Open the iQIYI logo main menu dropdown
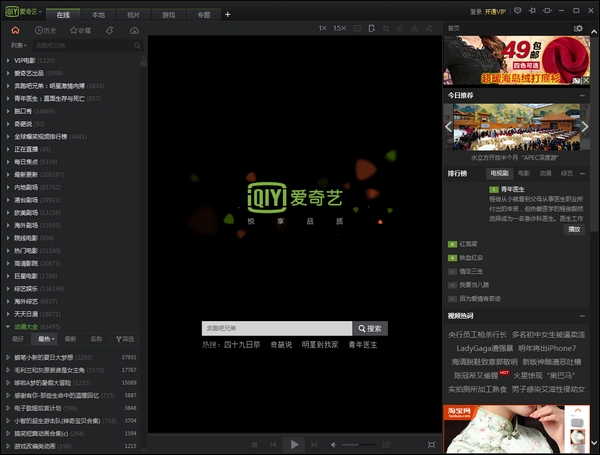Viewport: 600px width, 455px height. 23,11
